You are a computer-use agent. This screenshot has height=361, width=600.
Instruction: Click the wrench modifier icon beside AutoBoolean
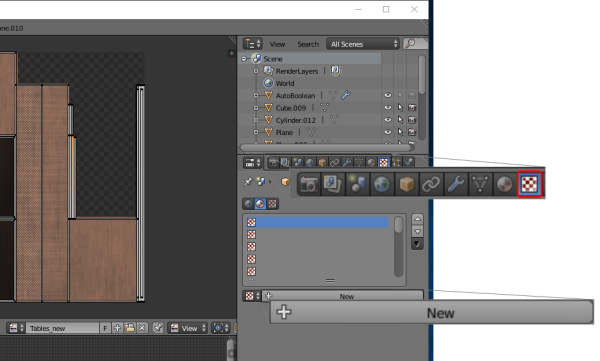click(x=346, y=95)
